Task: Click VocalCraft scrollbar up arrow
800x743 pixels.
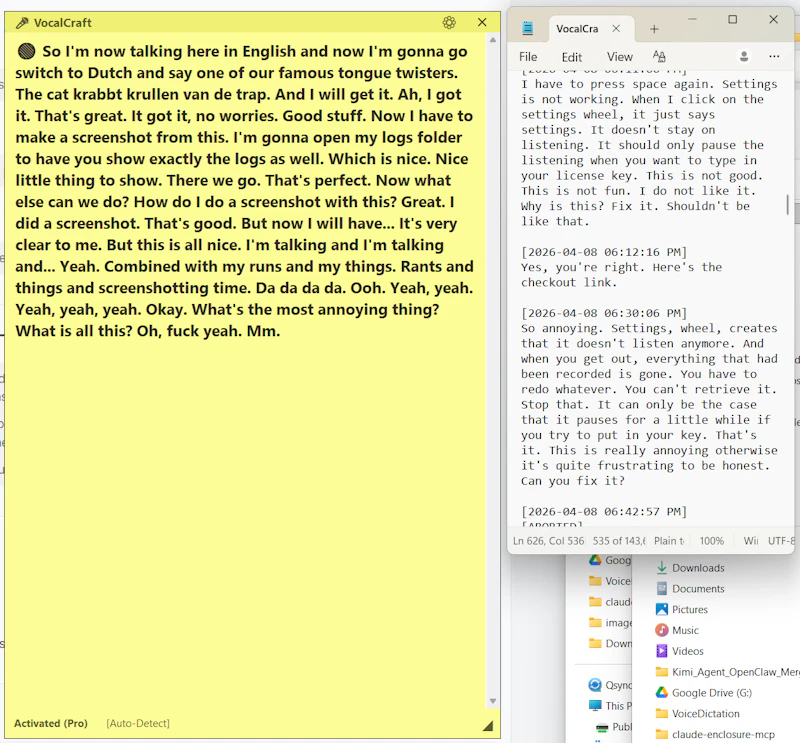Action: click(x=493, y=40)
